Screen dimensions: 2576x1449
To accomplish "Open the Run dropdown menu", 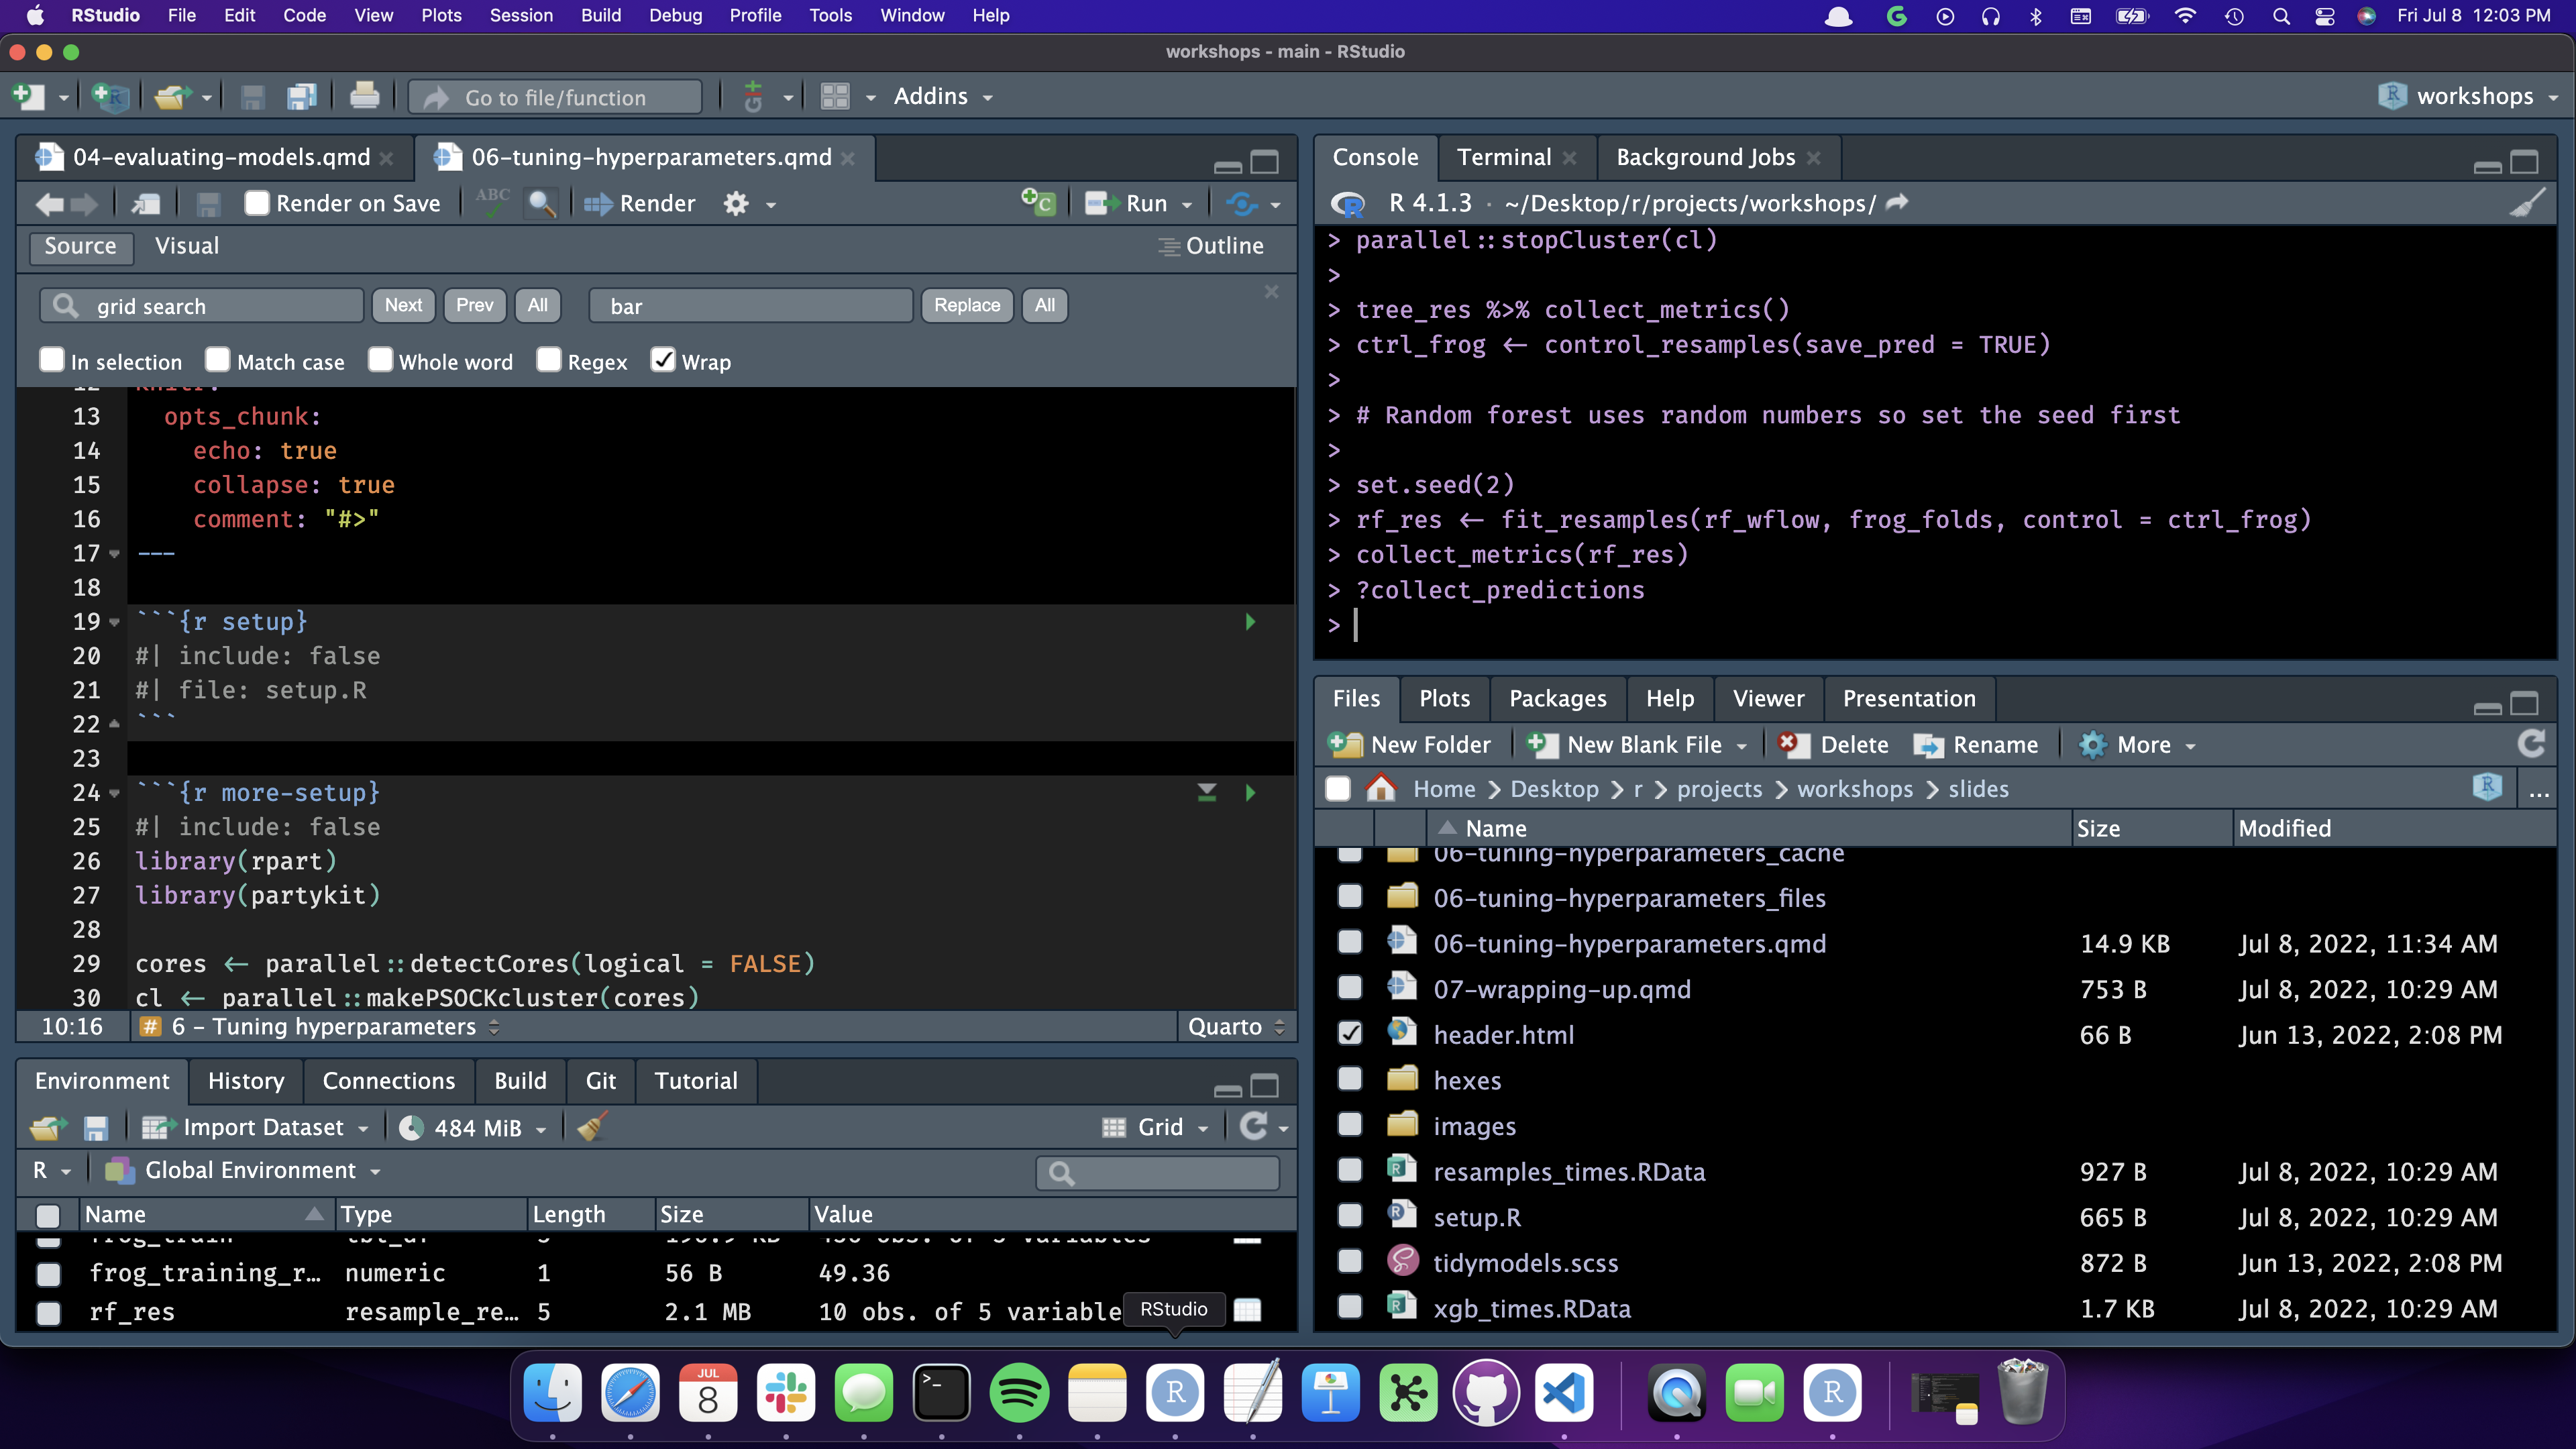I will pyautogui.click(x=1185, y=203).
